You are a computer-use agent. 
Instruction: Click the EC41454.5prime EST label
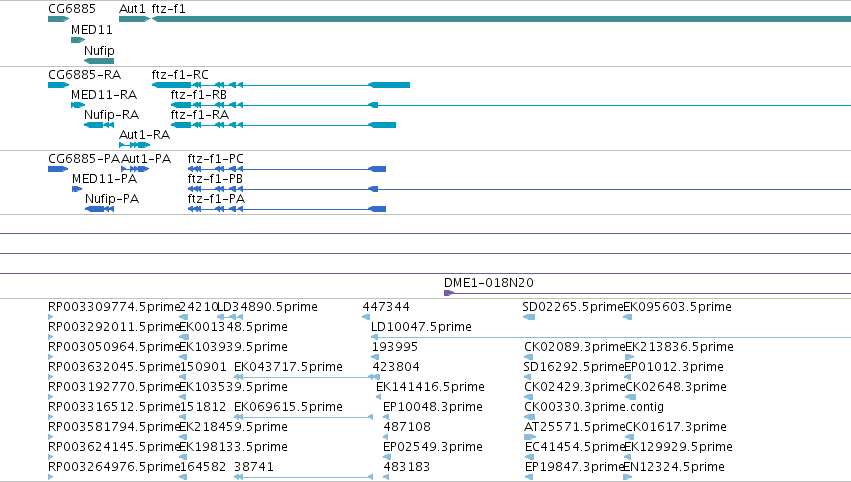[x=575, y=448]
